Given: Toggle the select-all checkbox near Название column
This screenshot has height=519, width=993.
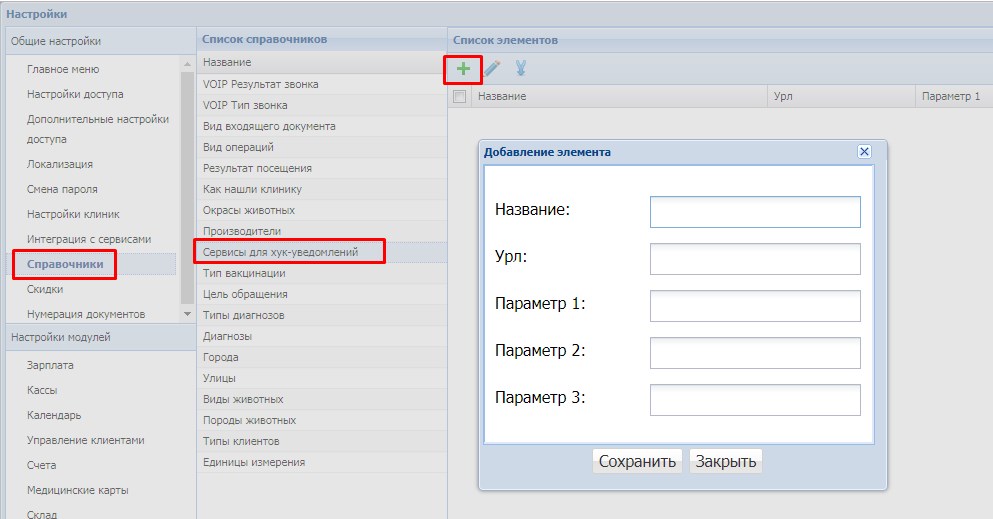Looking at the screenshot, I should tap(460, 96).
